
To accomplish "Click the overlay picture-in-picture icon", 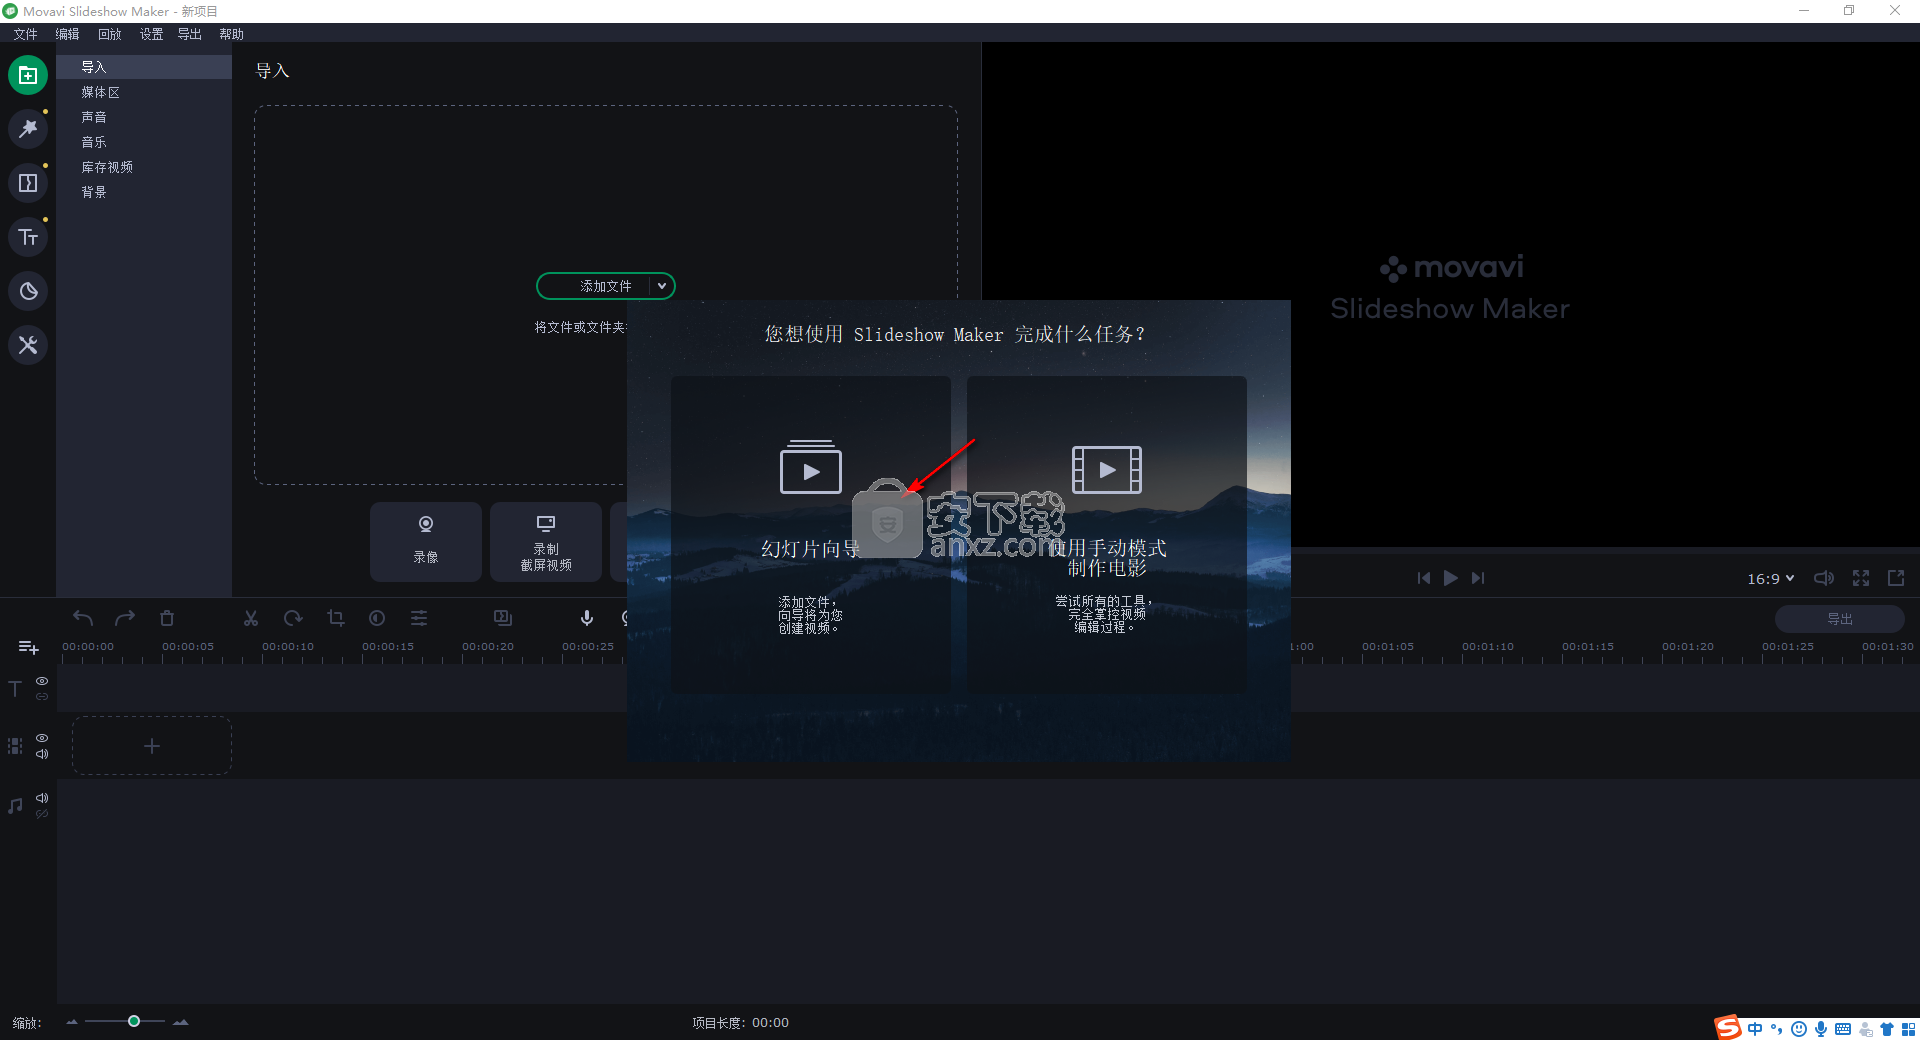I will (503, 618).
